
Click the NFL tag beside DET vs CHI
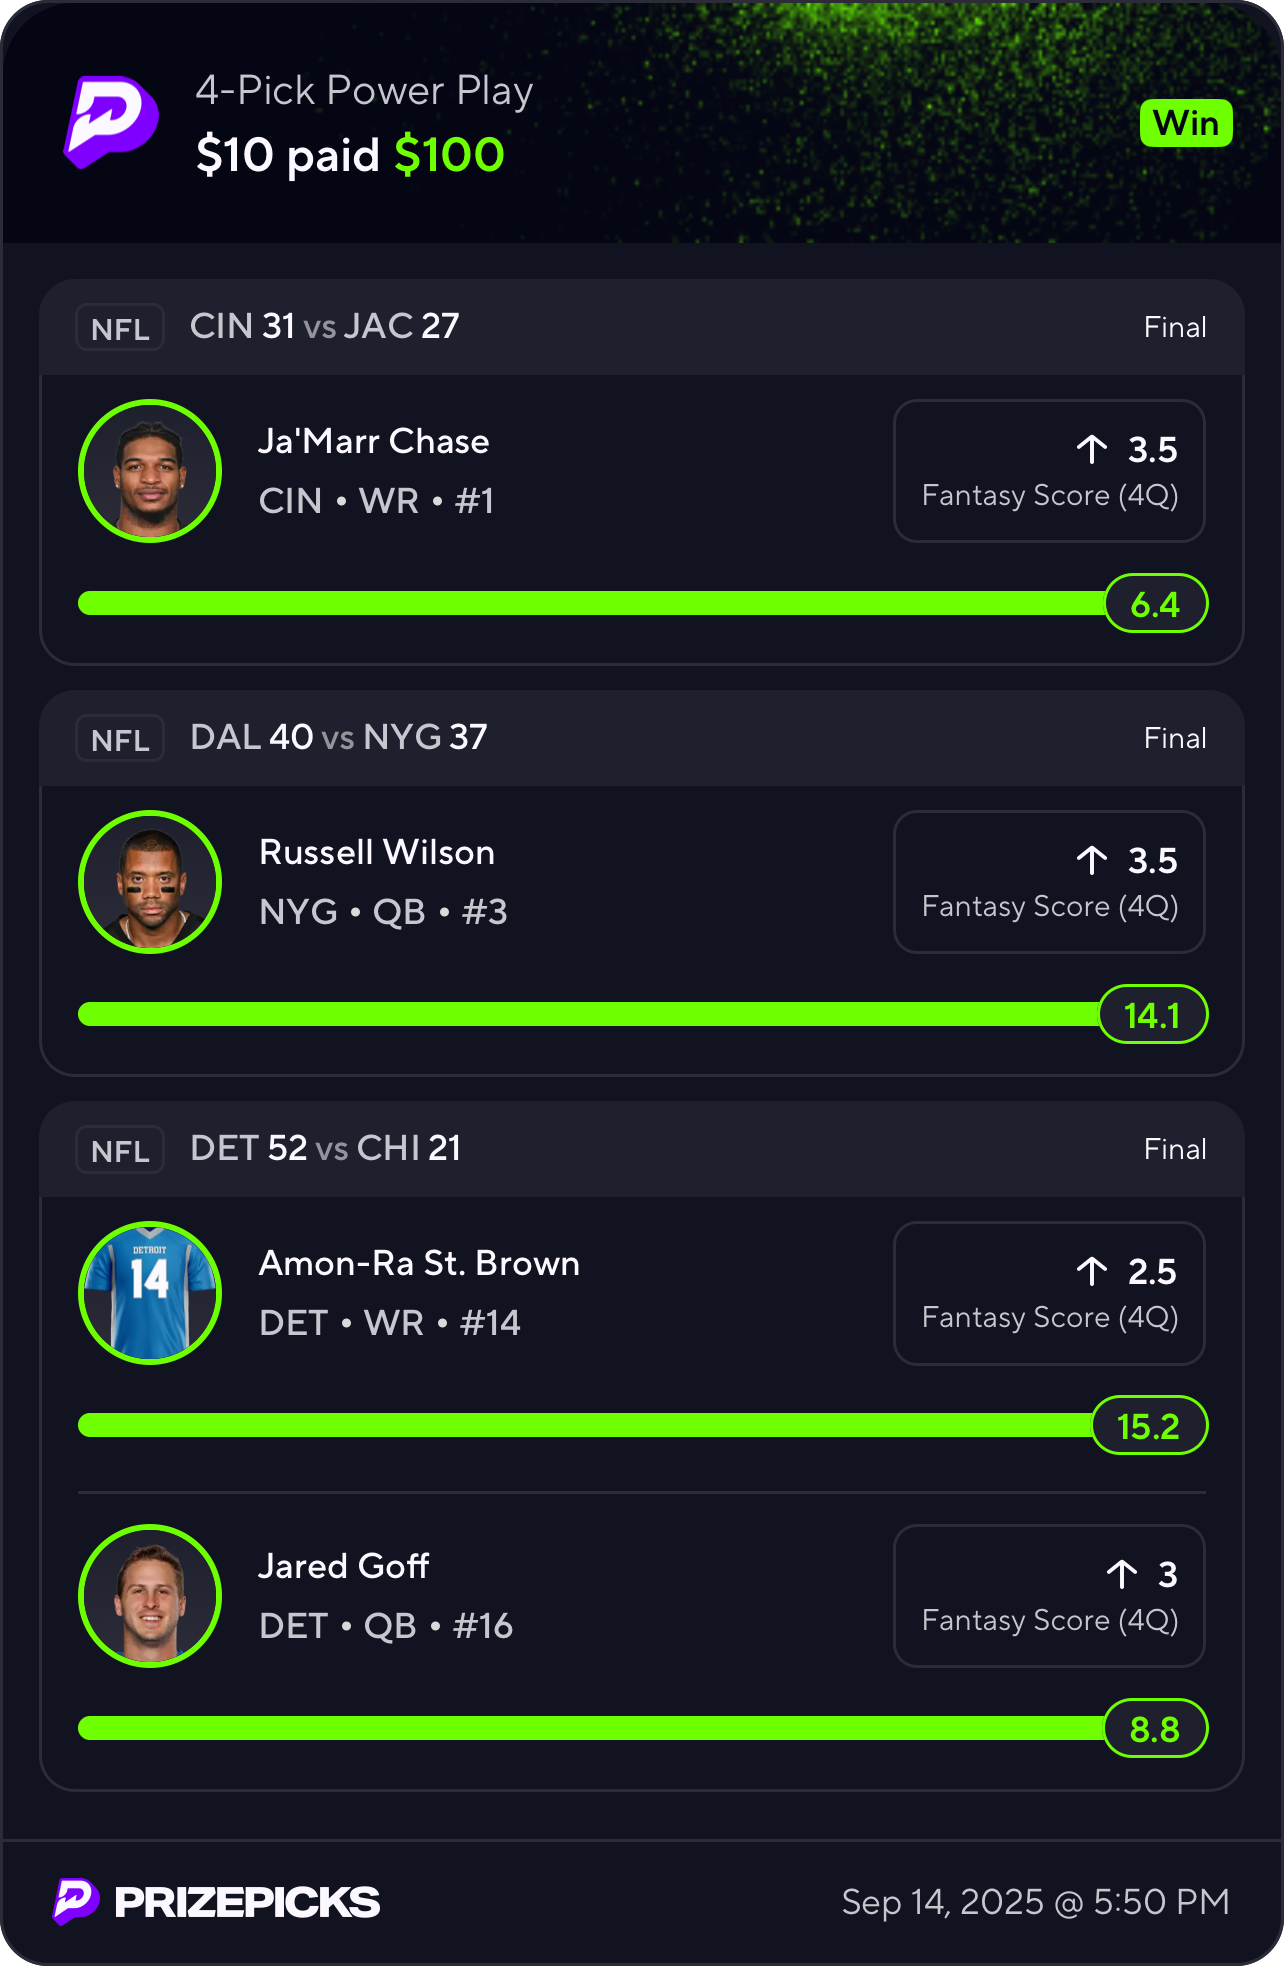point(120,1150)
